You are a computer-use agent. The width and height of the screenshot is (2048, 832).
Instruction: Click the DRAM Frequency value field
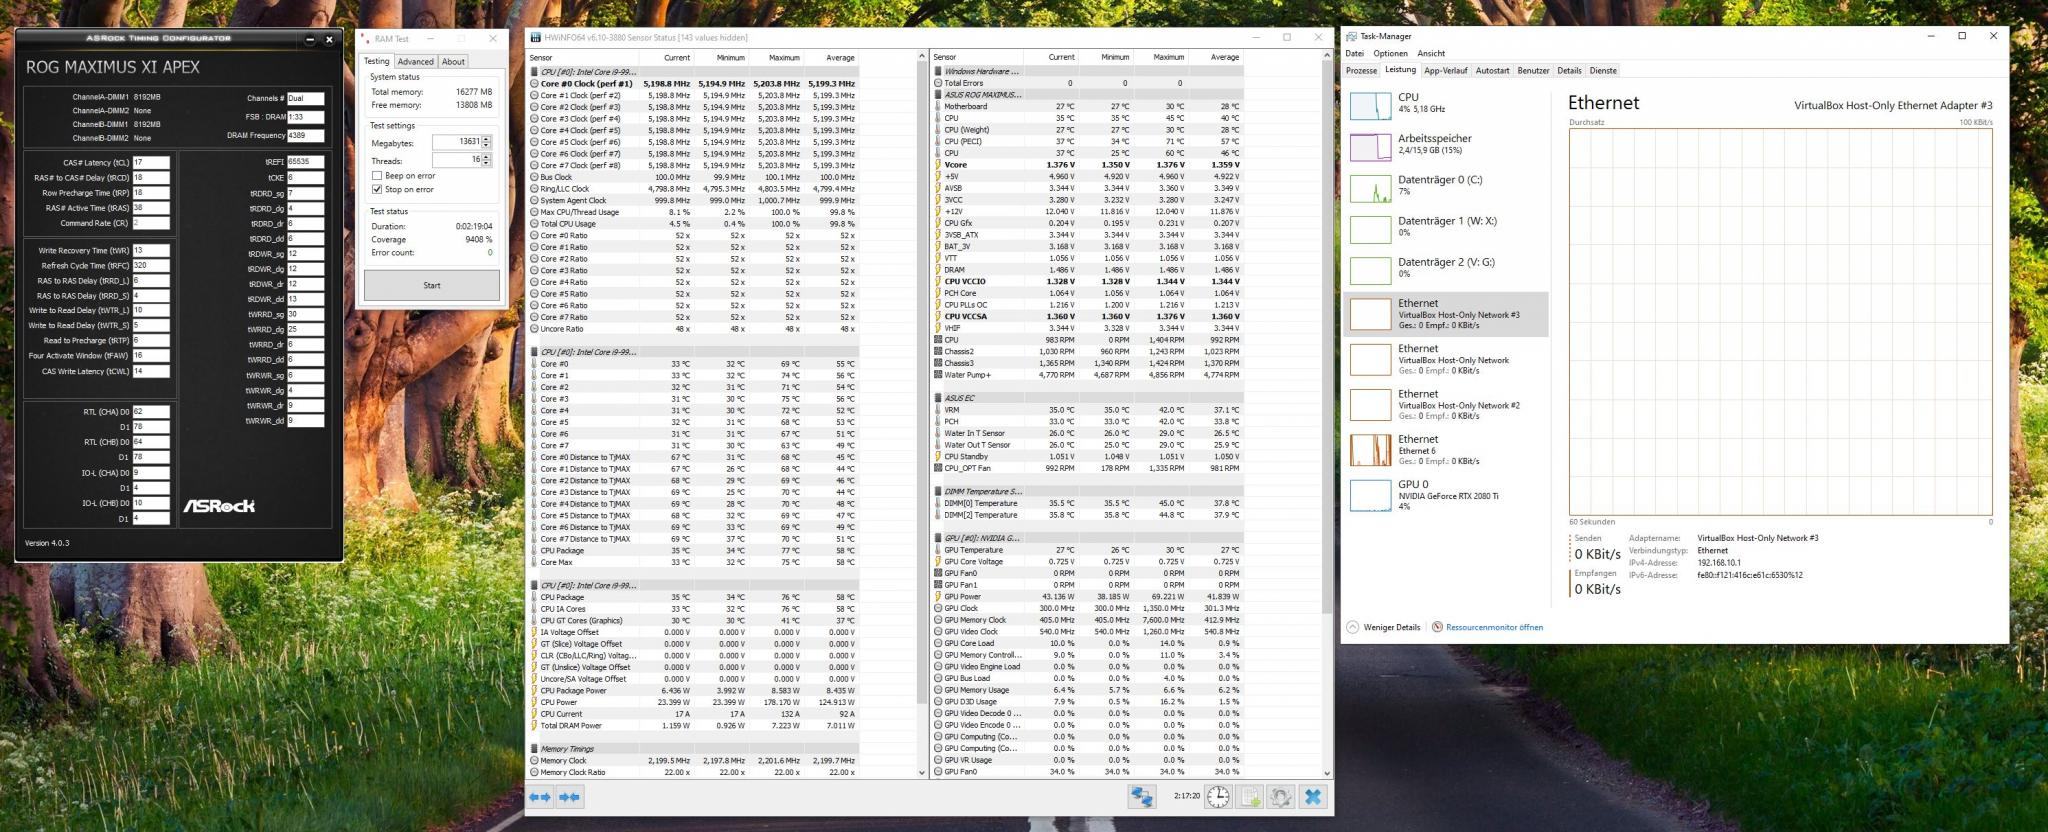pos(305,135)
